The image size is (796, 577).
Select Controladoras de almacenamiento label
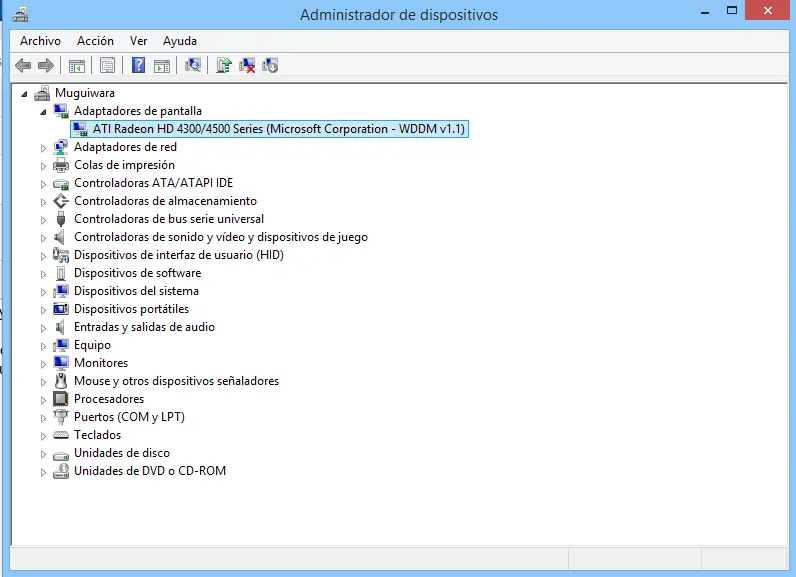pos(165,201)
